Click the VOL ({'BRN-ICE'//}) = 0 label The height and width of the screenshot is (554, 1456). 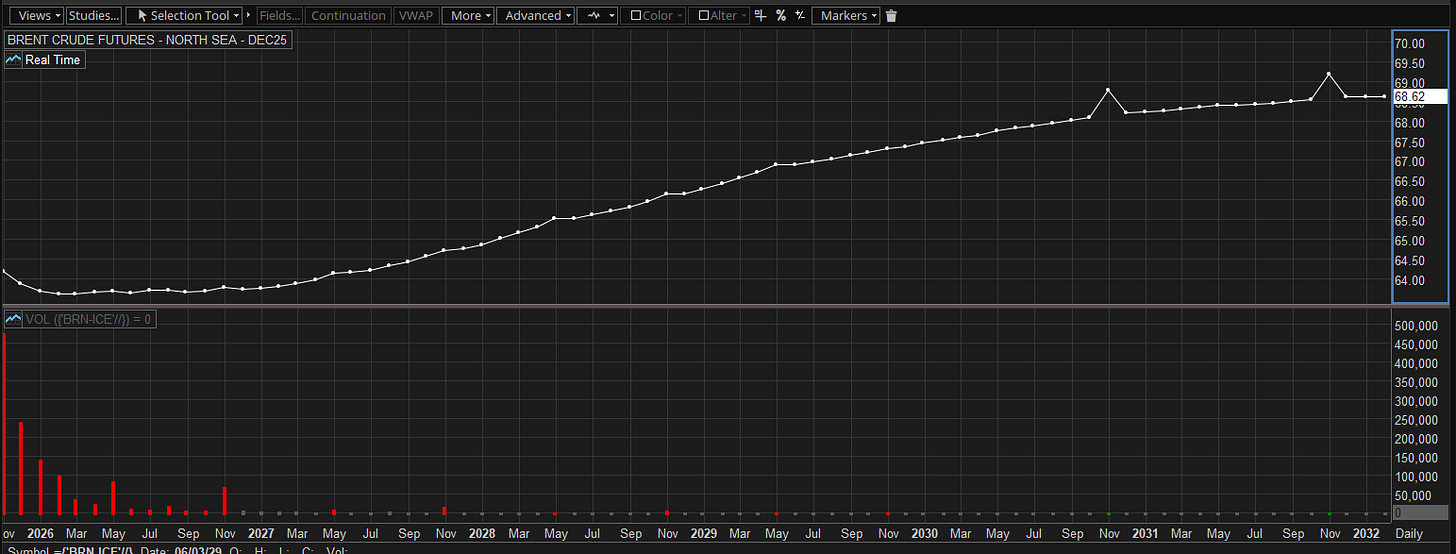coord(88,319)
